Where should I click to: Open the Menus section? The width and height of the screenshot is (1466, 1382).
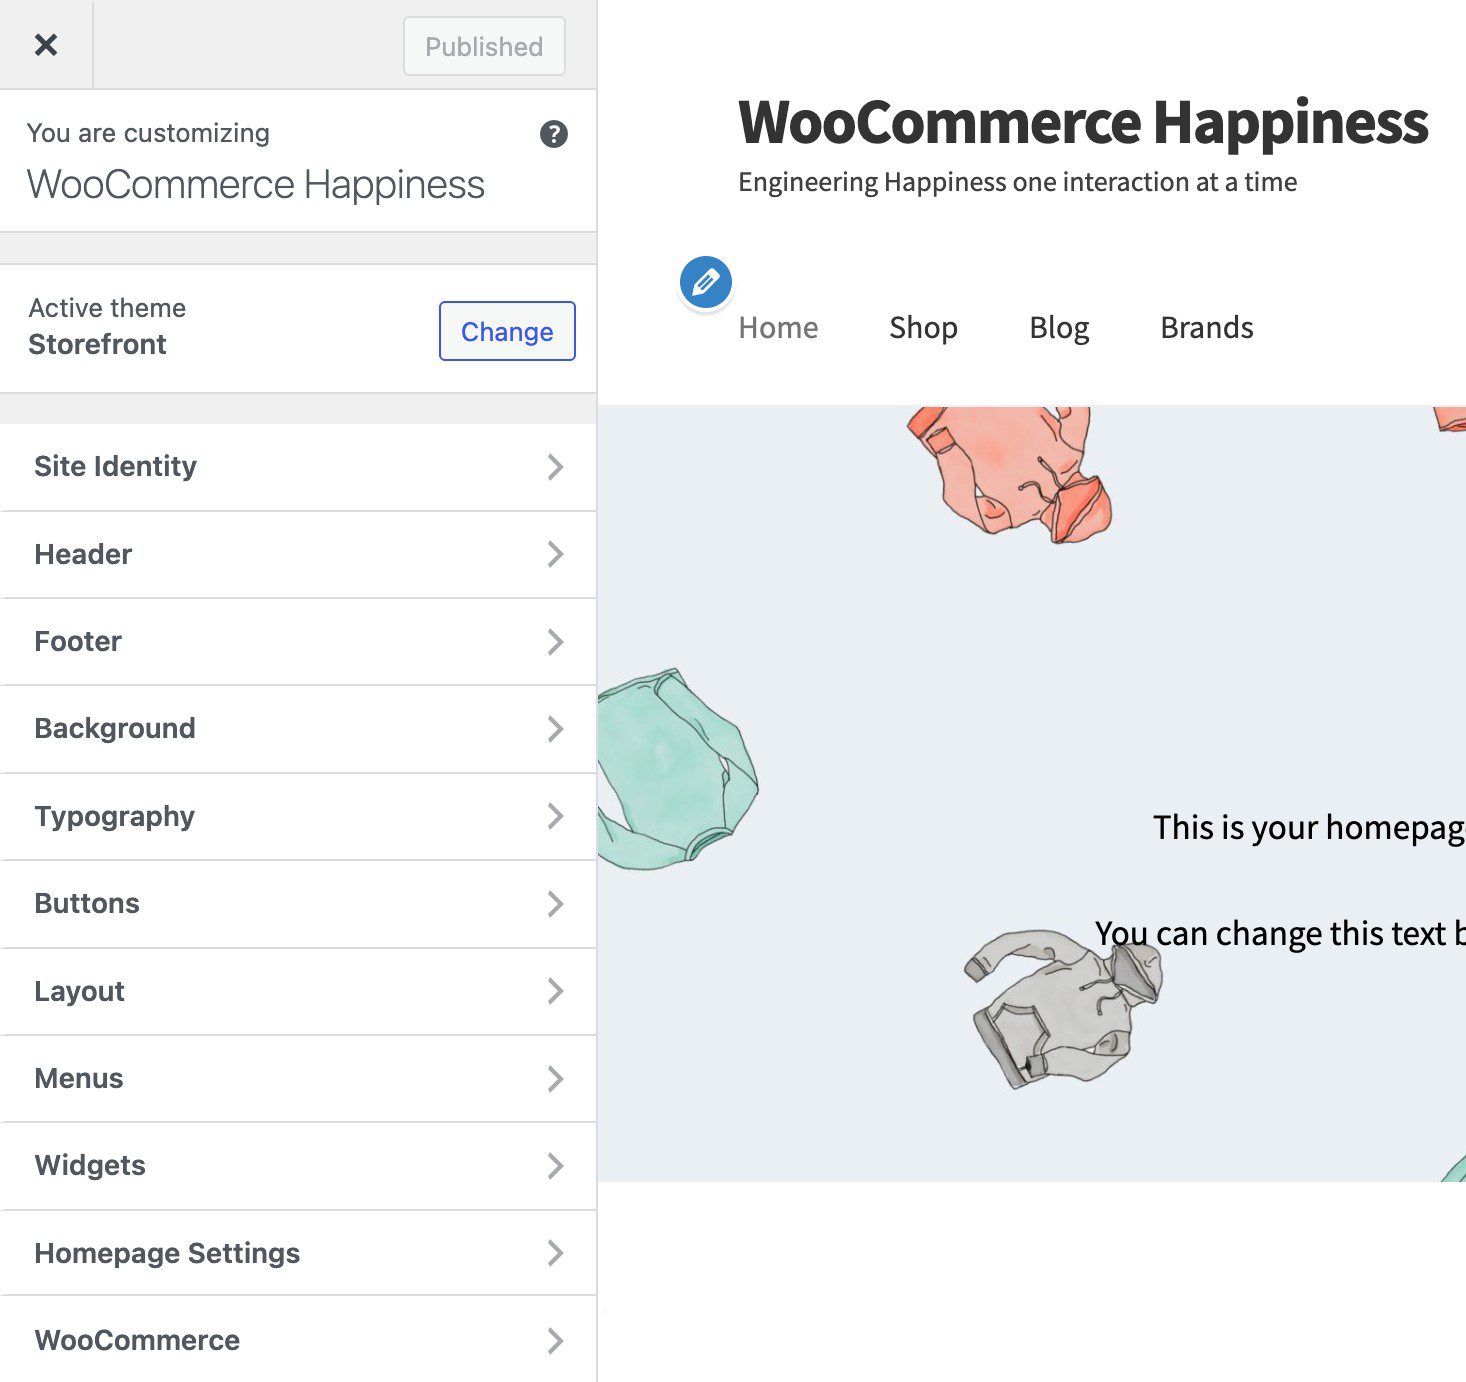point(298,1079)
